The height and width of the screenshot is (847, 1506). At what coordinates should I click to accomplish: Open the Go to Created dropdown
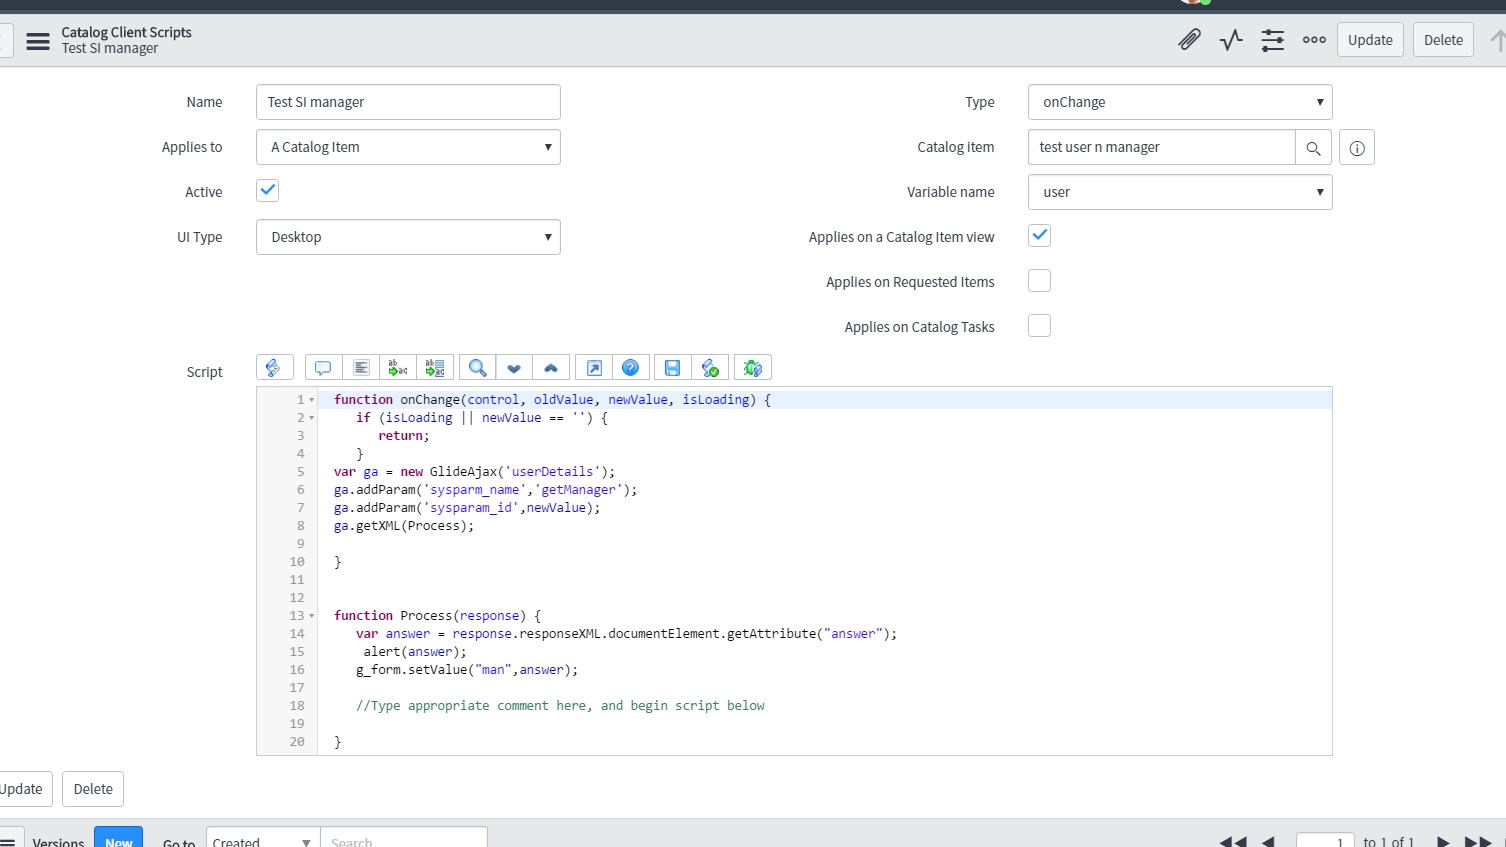263,838
